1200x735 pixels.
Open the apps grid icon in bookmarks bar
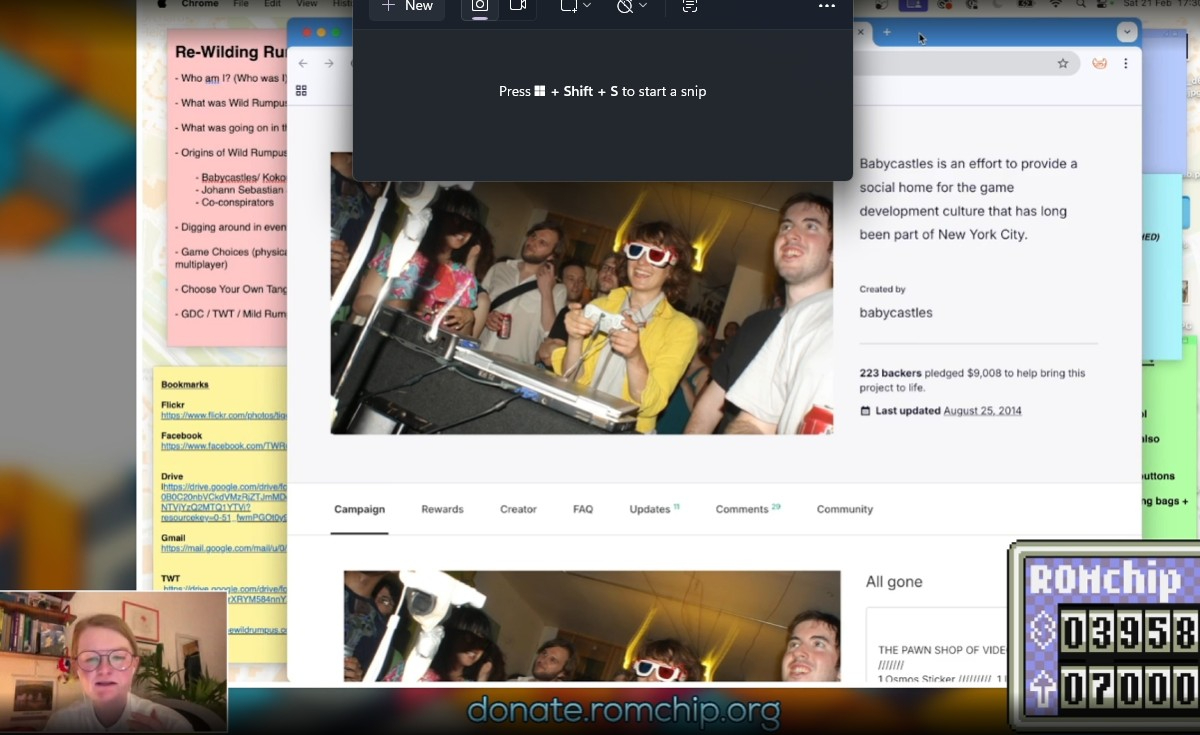click(301, 91)
